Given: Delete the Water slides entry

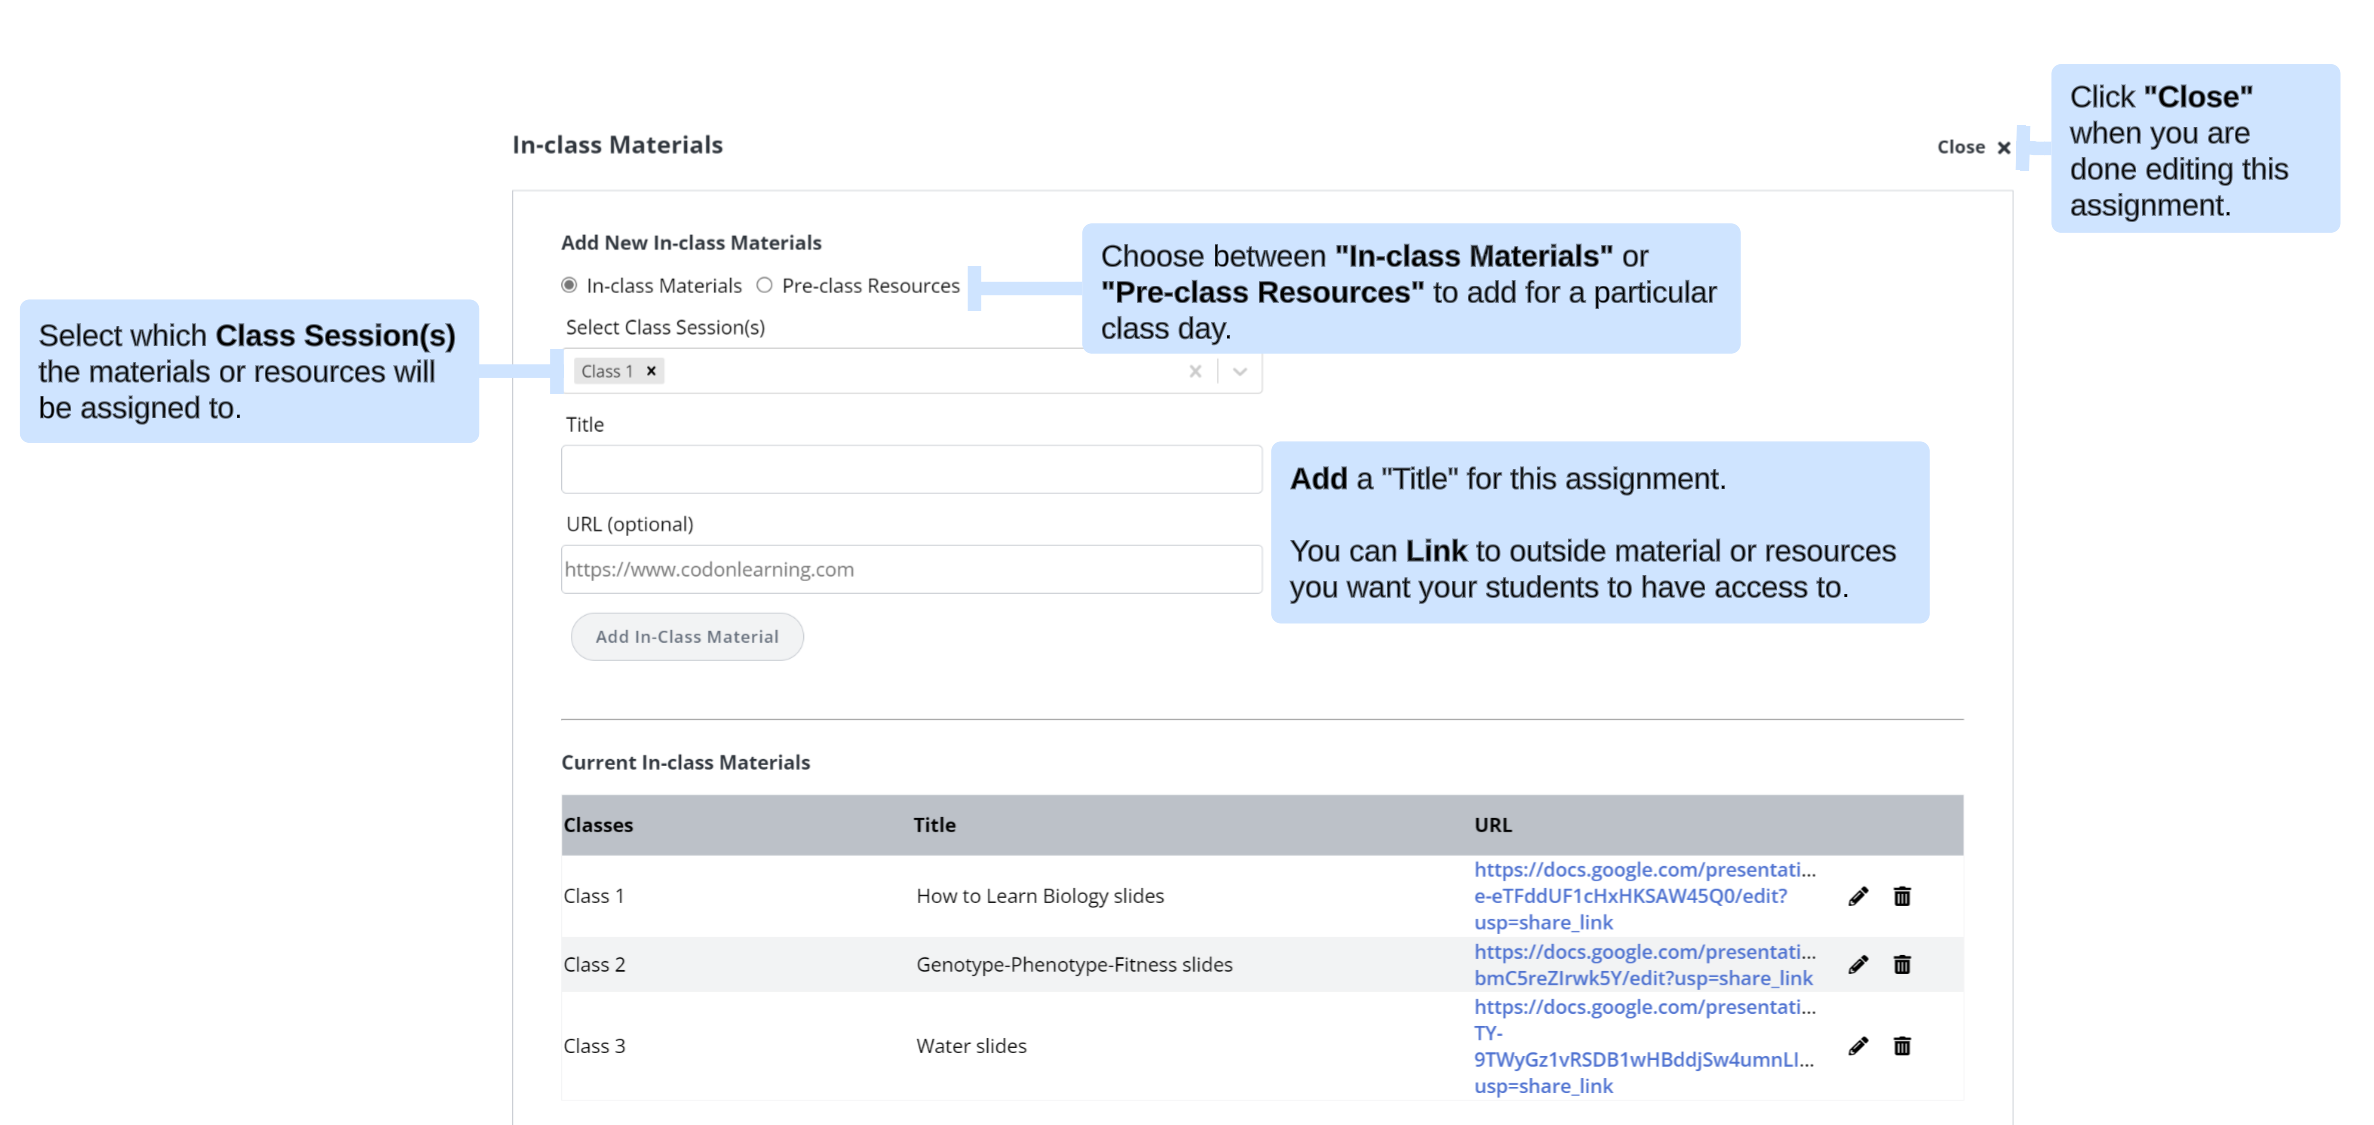Looking at the screenshot, I should coord(1901,1045).
